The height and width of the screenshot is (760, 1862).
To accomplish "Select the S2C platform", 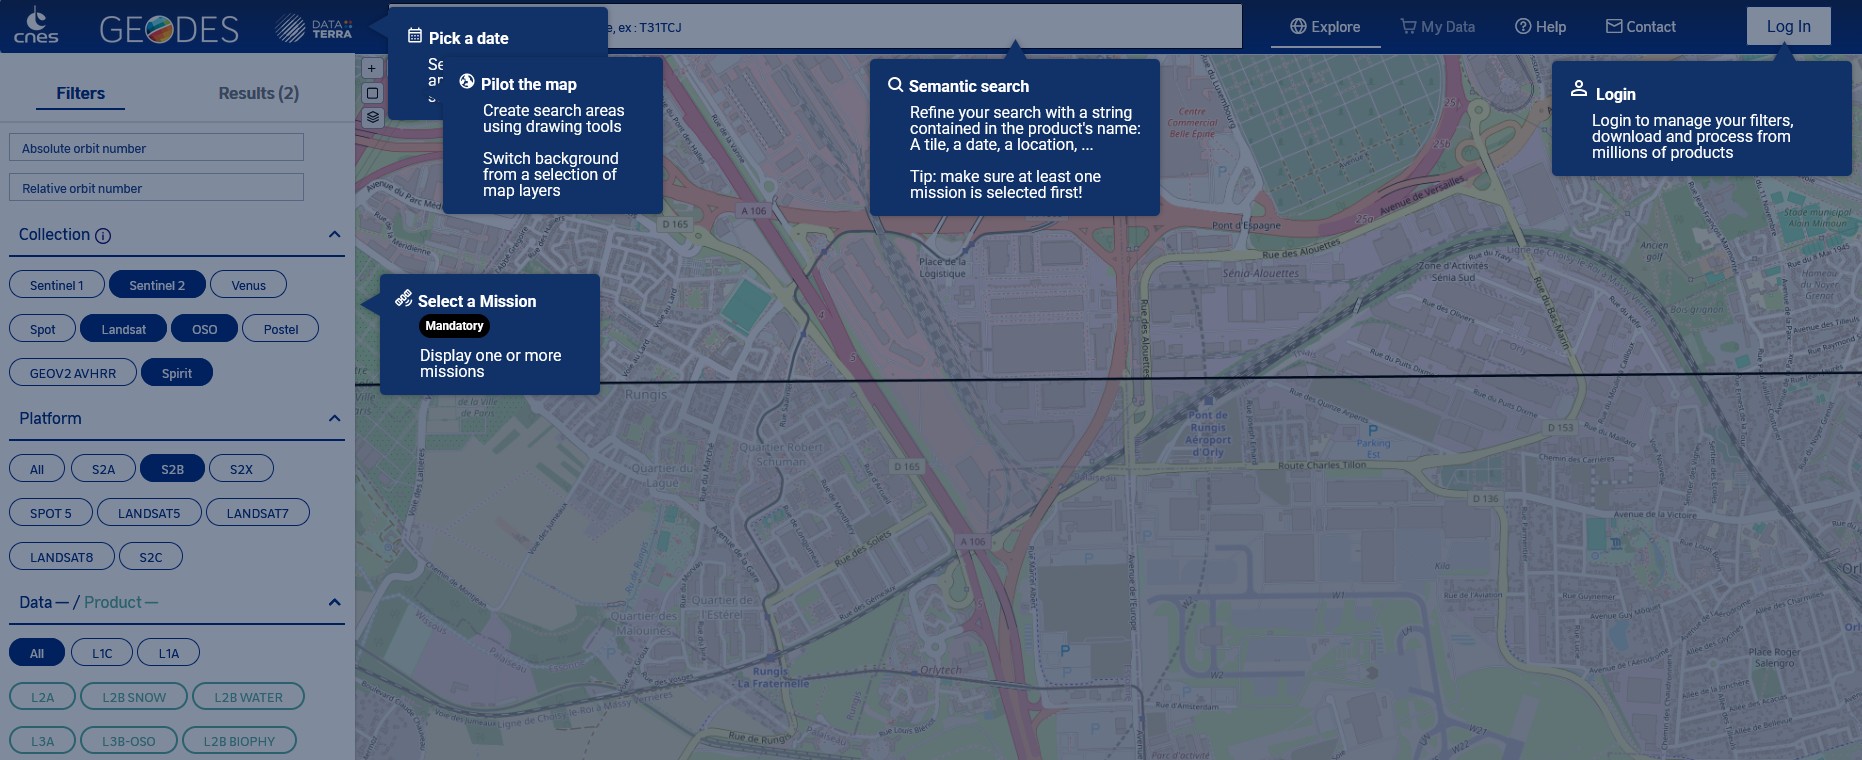I will (150, 557).
